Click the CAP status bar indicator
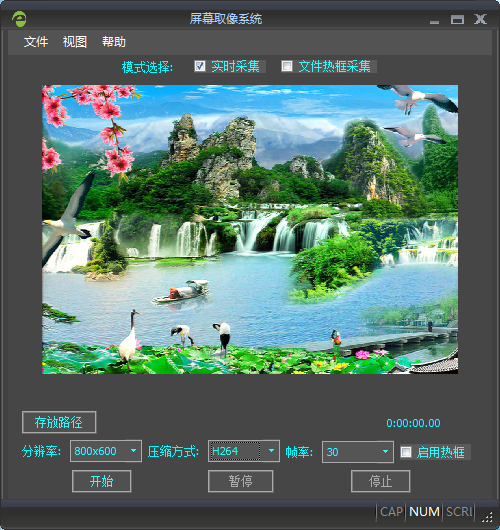This screenshot has height=530, width=500. click(391, 511)
